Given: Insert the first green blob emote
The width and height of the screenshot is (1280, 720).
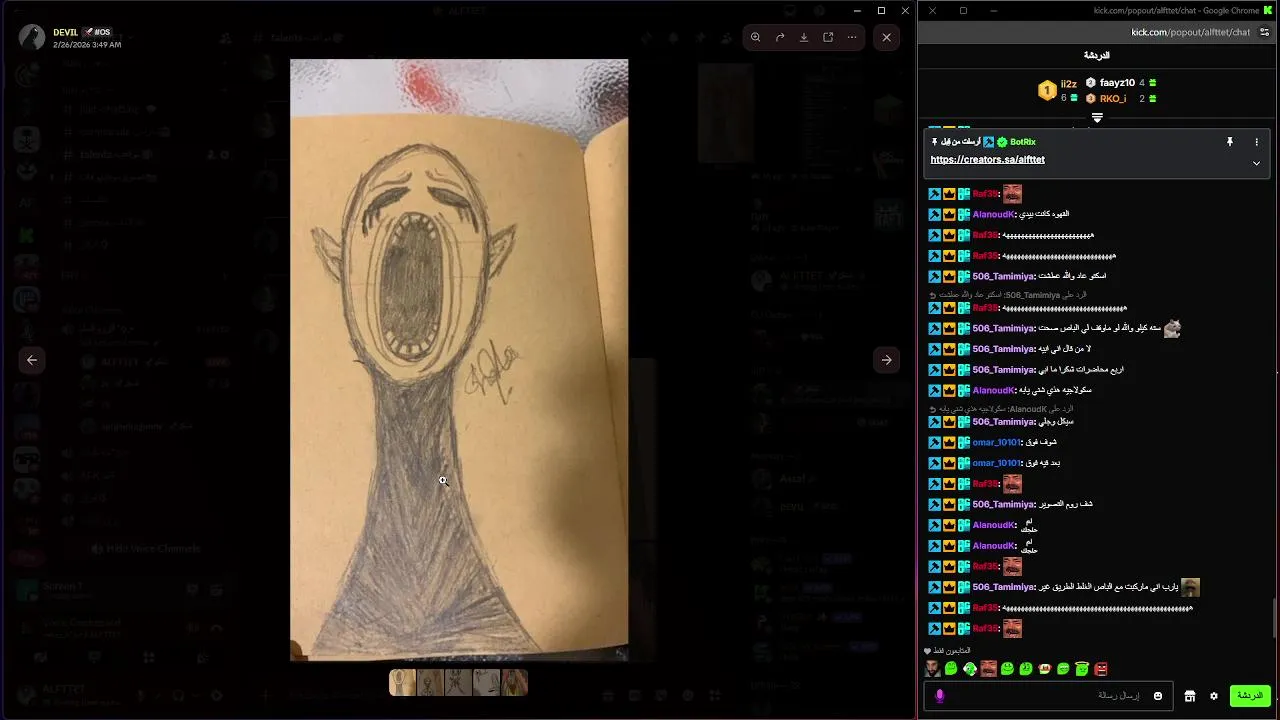Looking at the screenshot, I should tap(951, 669).
